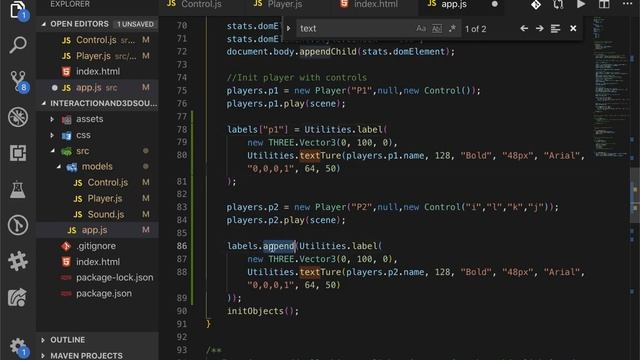Viewport: 640px width, 360px height.
Task: Click the selected word 'append' on line 86
Action: (278, 246)
